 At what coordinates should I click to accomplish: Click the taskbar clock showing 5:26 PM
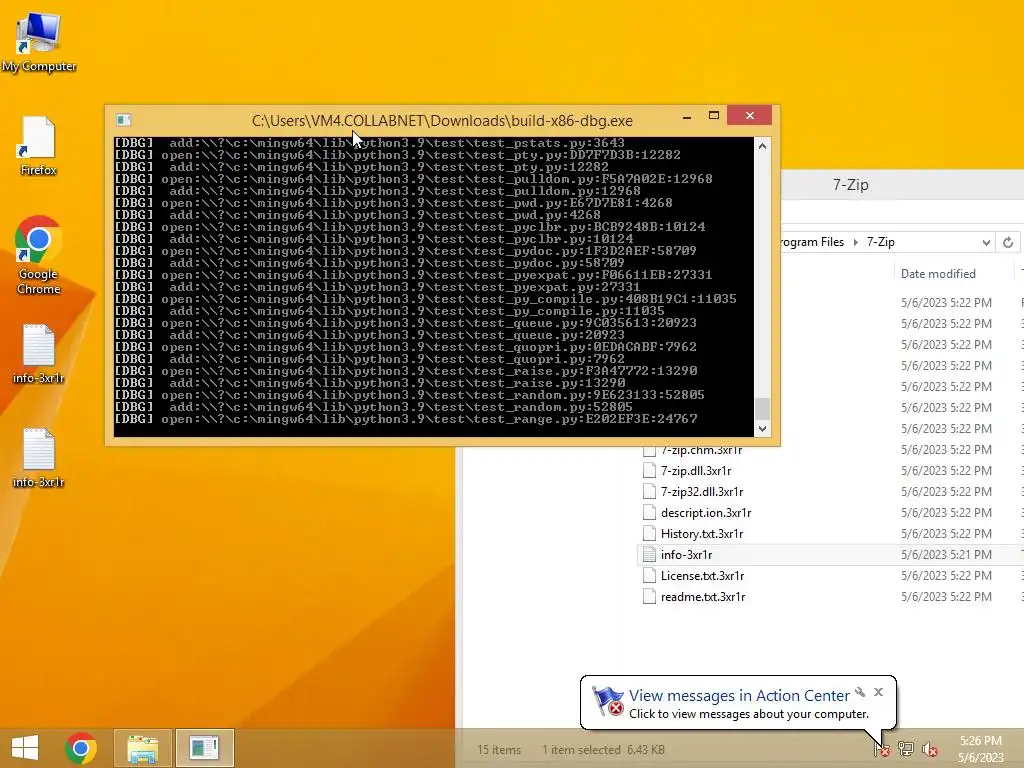pyautogui.click(x=980, y=749)
